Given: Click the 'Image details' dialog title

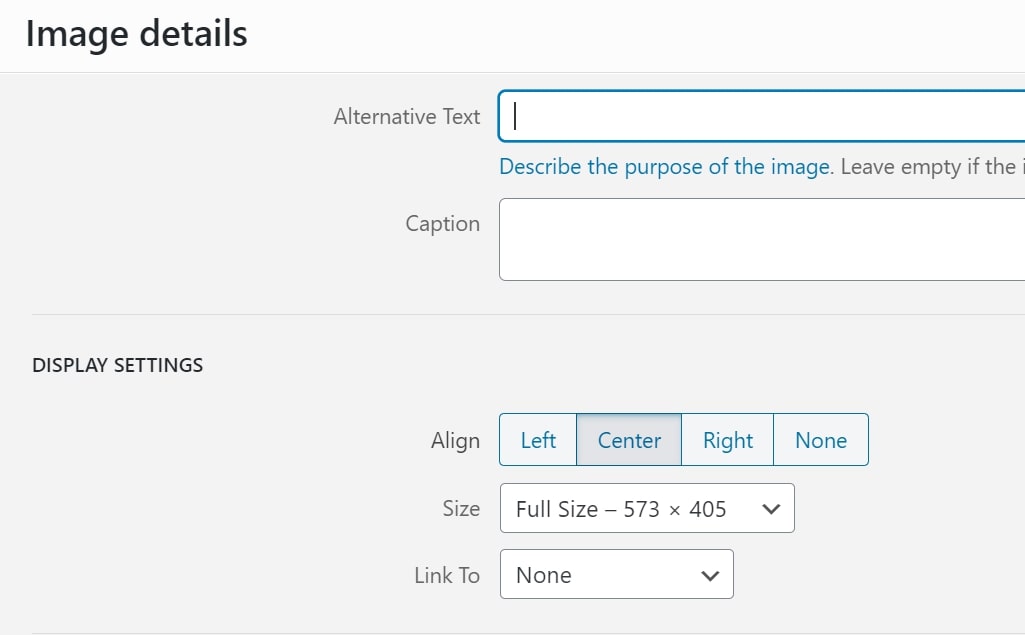Looking at the screenshot, I should 136,34.
